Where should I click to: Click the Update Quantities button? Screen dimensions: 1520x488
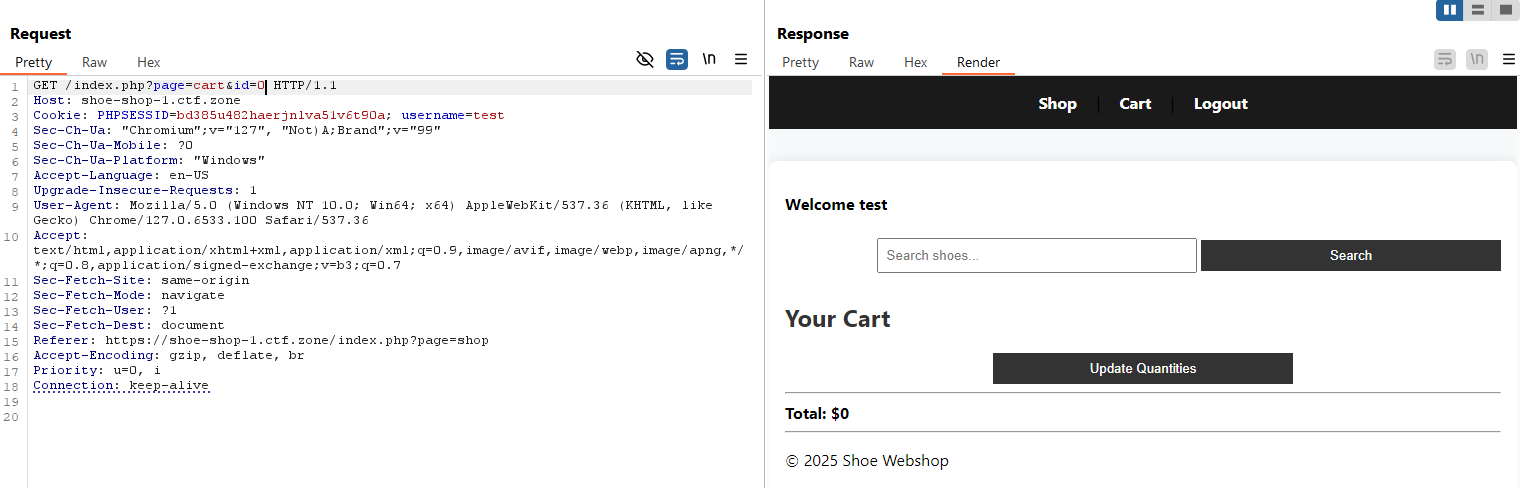point(1142,368)
